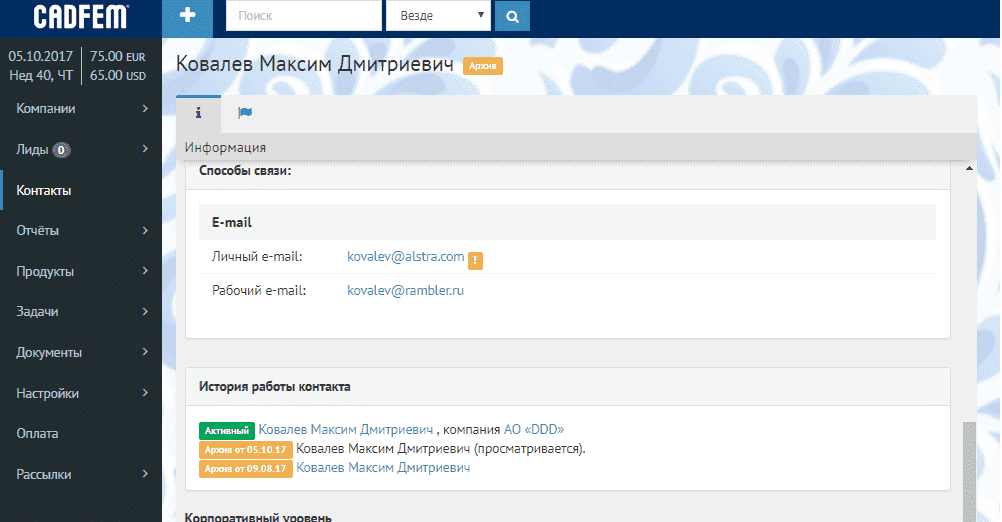The image size is (1002, 522).
Task: Open Оплата in sidebar
Action: pos(37,434)
